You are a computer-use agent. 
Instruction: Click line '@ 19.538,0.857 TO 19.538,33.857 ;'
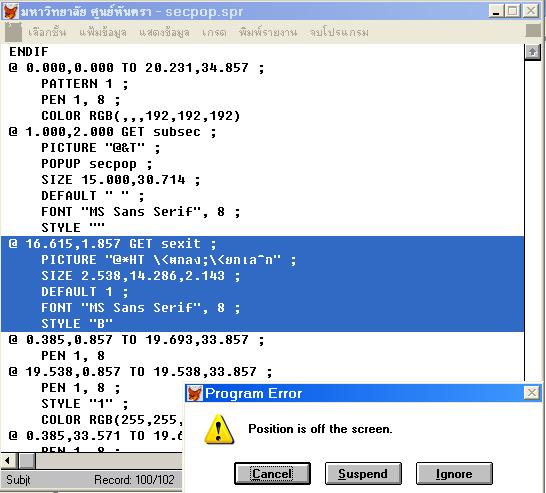pos(140,372)
